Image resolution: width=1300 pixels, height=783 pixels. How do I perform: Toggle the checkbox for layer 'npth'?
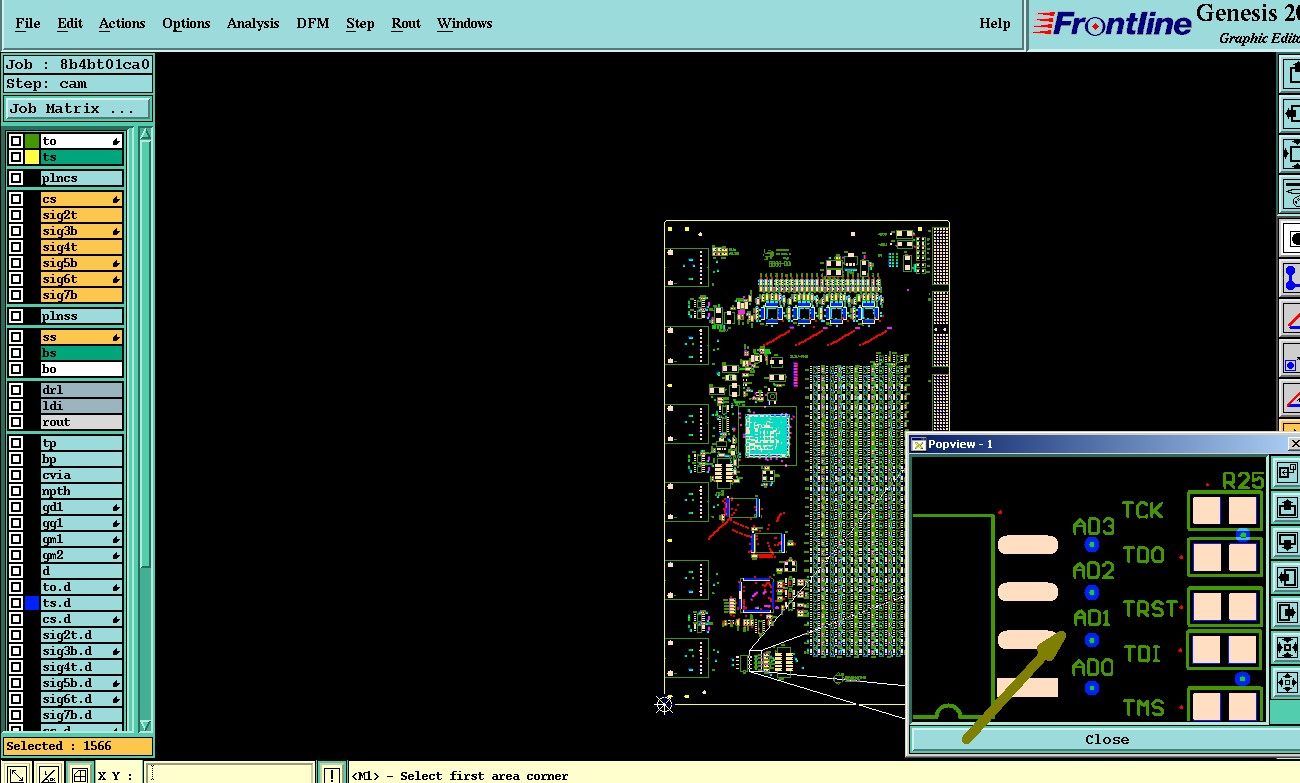[16, 491]
